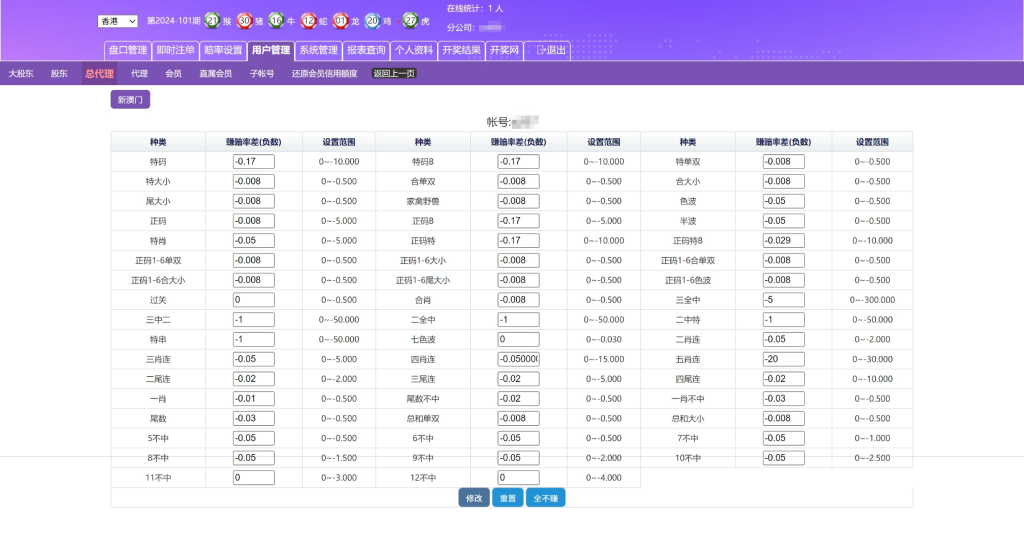Click the blue lottery ball number 20
The width and height of the screenshot is (1024, 536).
tap(372, 20)
